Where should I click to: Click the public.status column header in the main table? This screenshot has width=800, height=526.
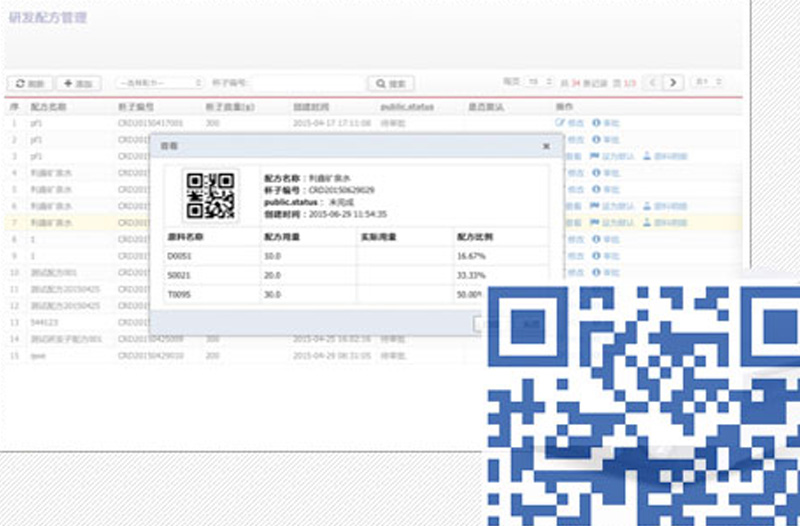pyautogui.click(x=407, y=107)
